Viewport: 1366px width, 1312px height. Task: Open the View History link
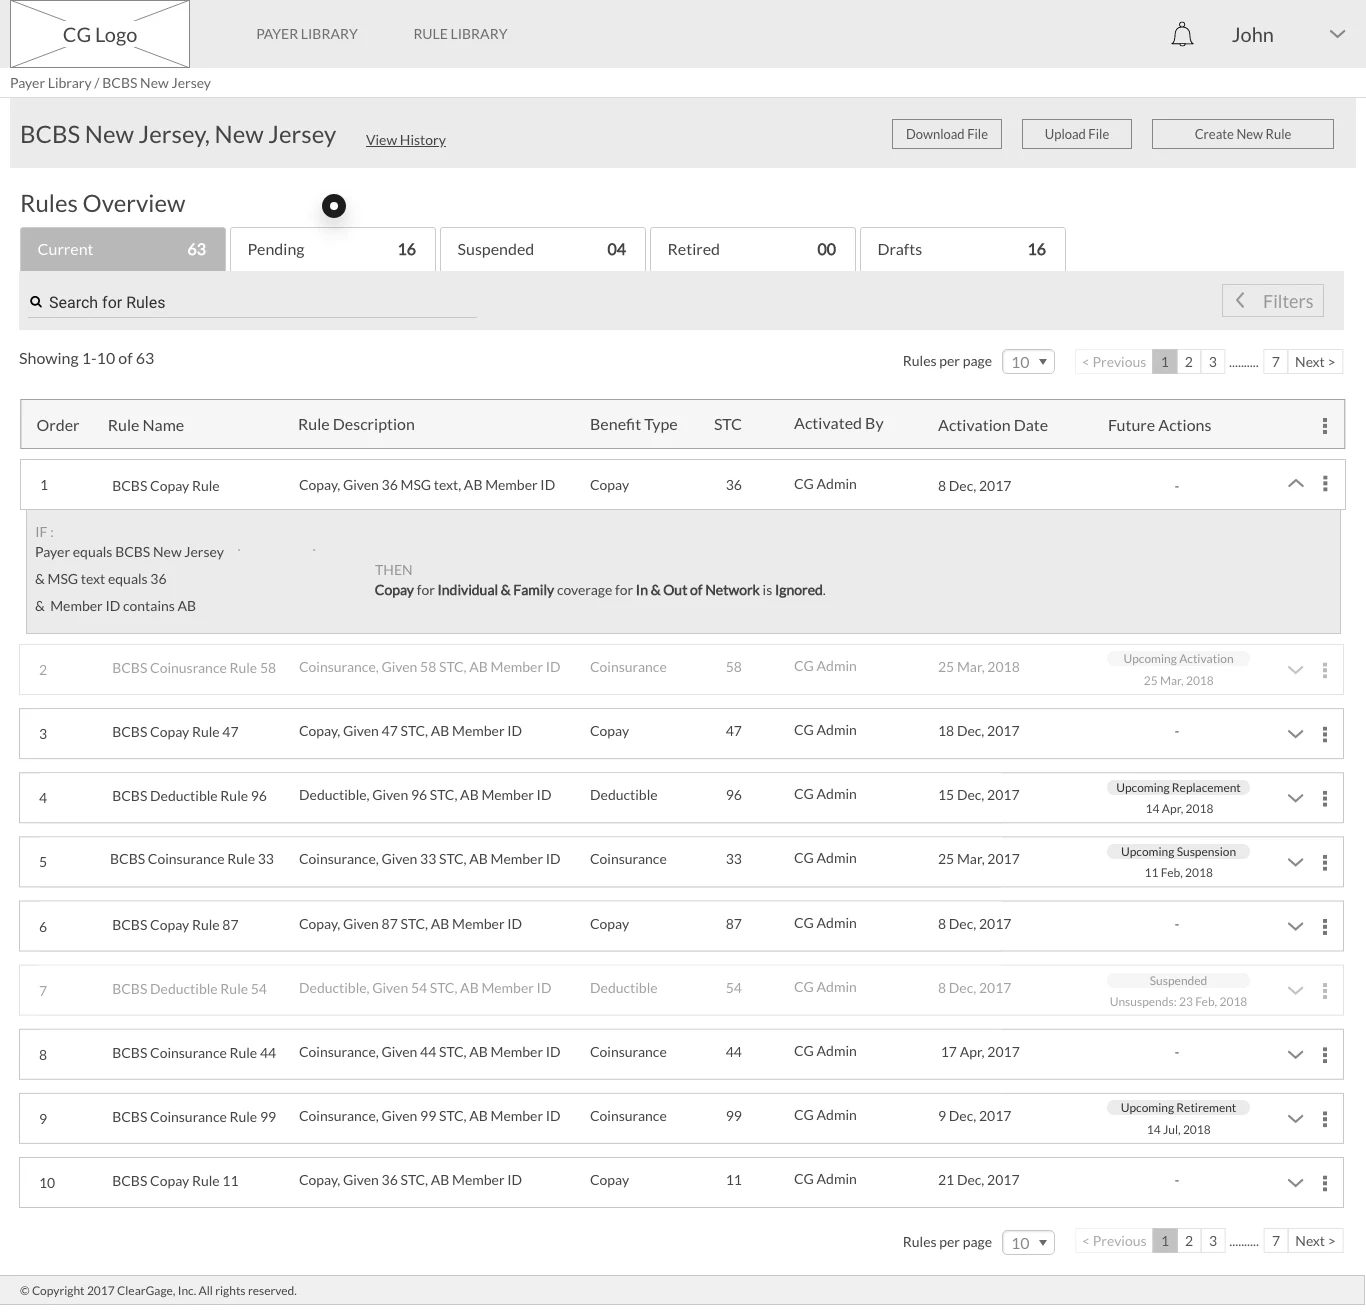406,140
